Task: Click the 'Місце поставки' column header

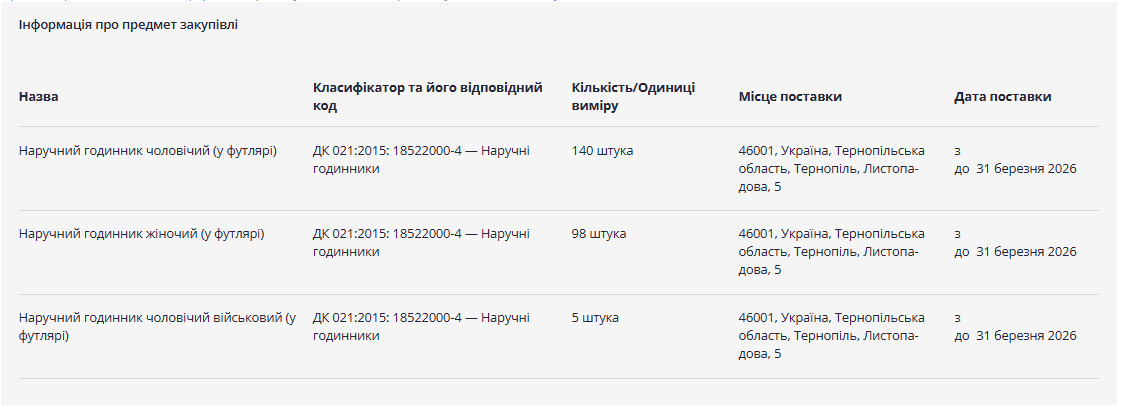Action: click(790, 97)
